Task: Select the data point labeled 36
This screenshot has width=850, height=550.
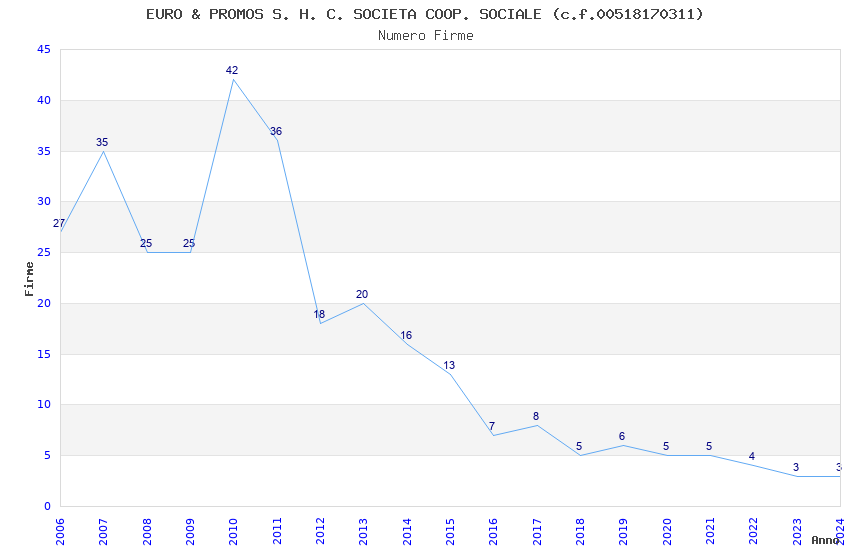Action: [276, 131]
